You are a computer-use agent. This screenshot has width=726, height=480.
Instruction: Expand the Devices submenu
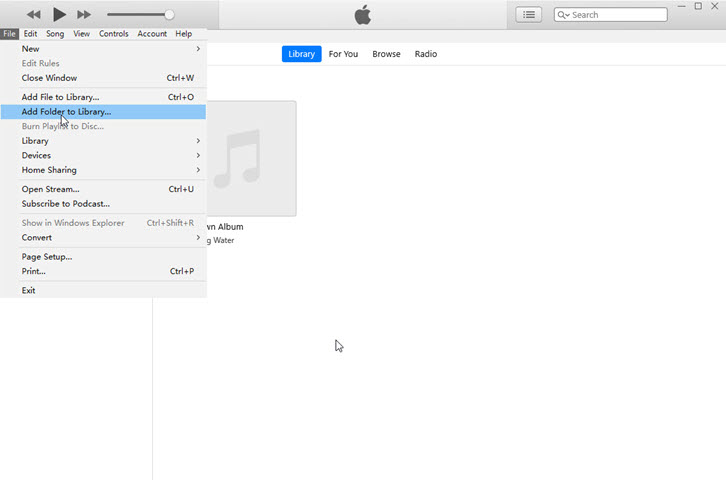click(103, 156)
